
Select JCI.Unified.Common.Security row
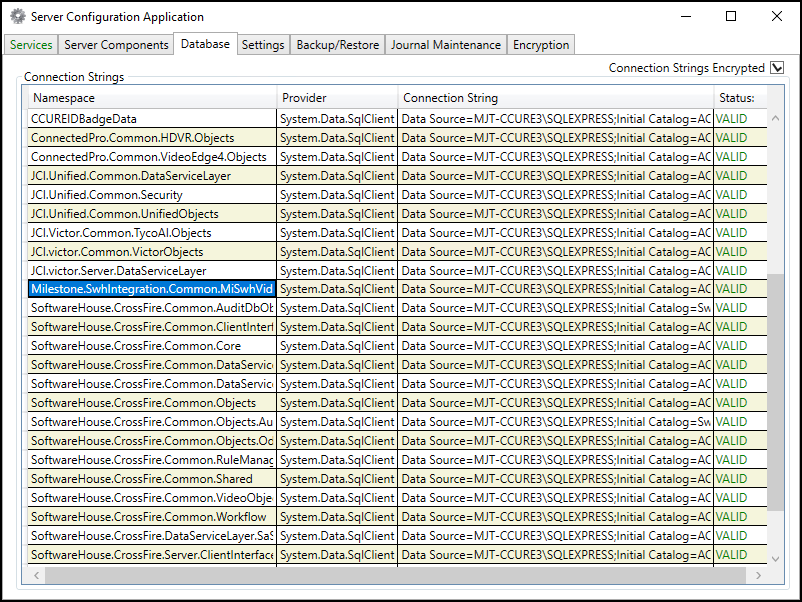tap(150, 195)
